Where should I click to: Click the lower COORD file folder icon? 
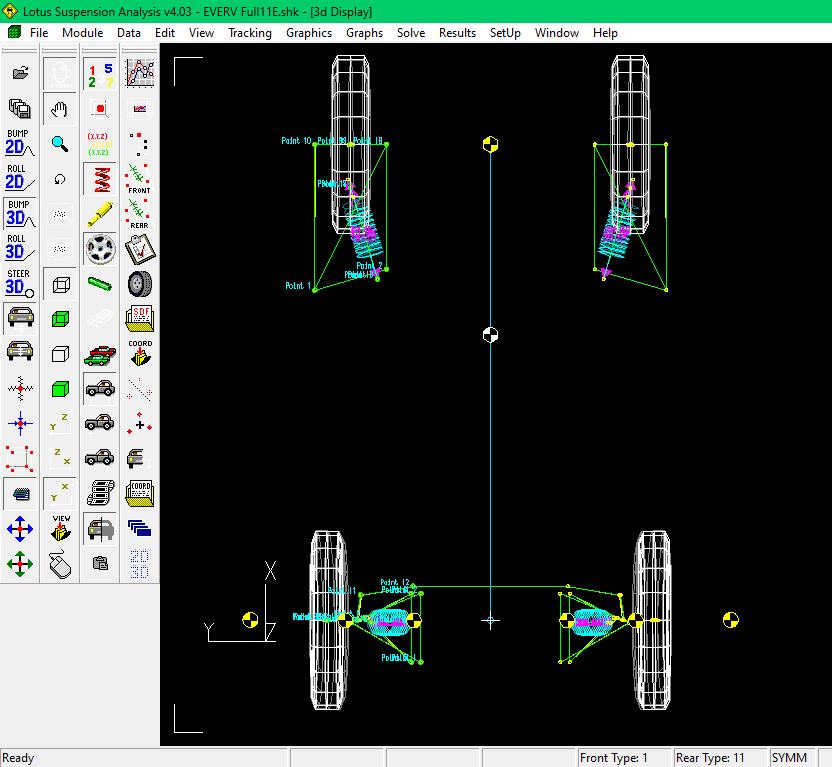140,494
